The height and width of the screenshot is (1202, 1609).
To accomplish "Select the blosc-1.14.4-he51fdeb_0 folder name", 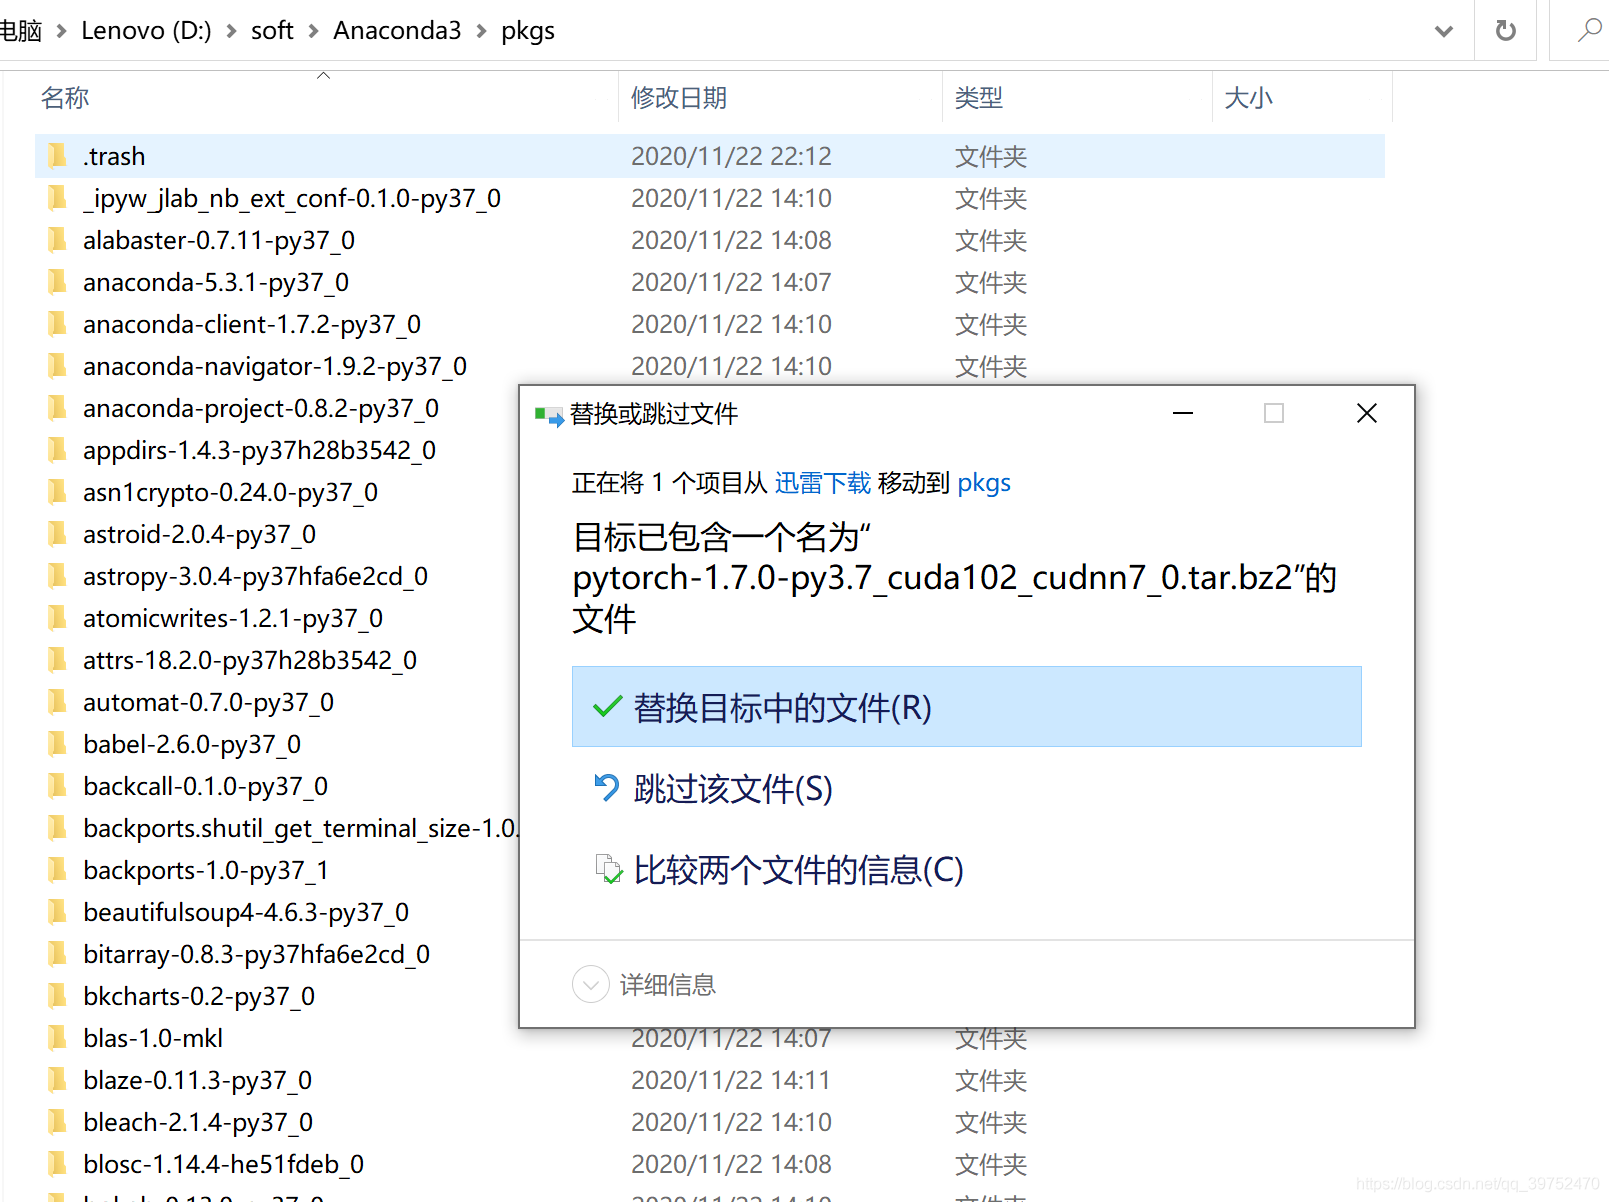I will click(x=224, y=1164).
